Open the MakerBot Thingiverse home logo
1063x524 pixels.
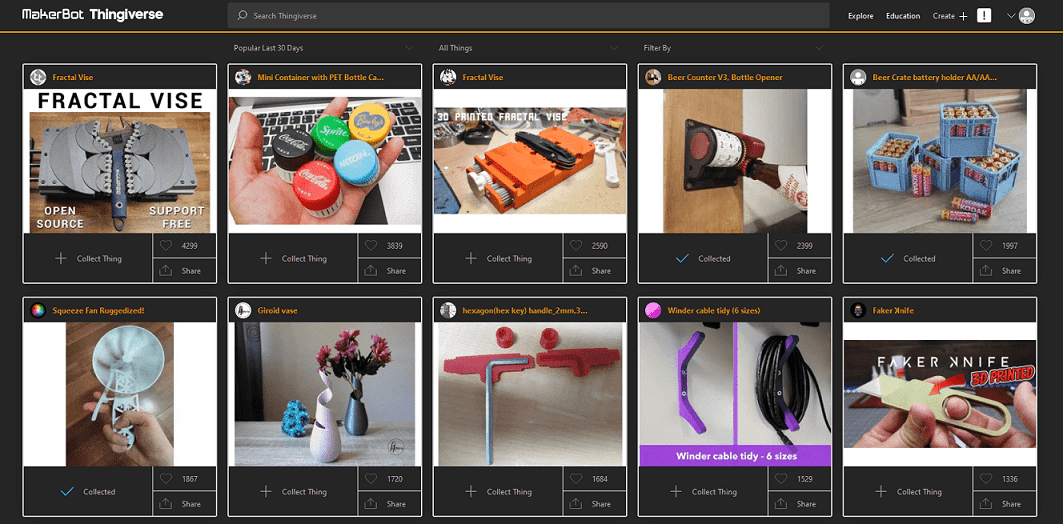(92, 14)
